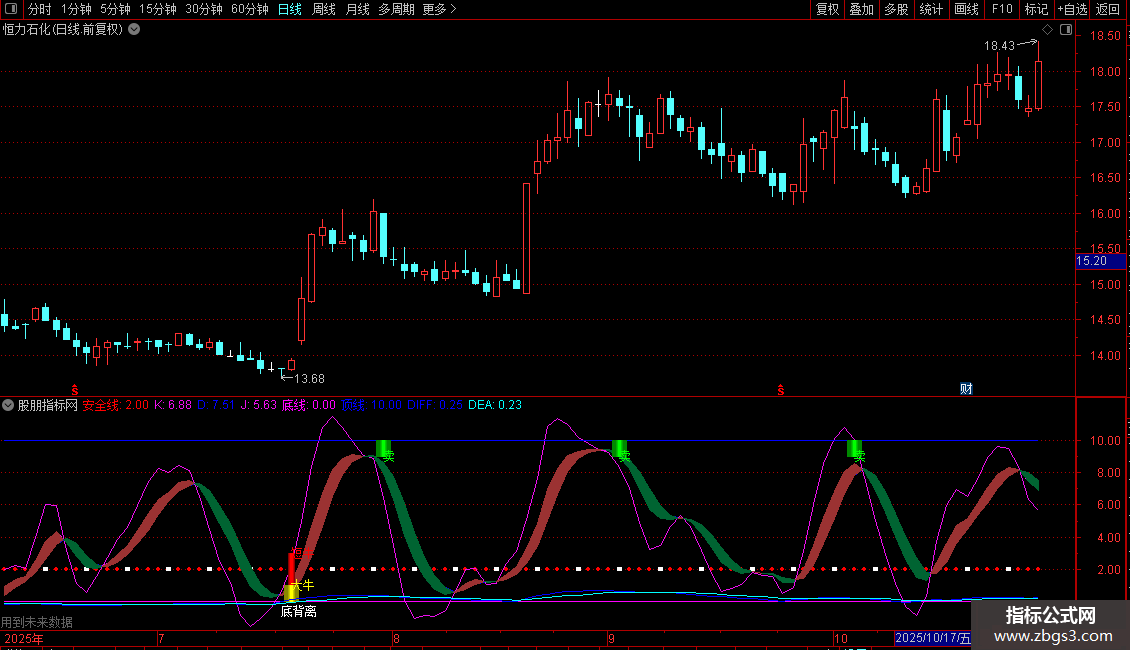The height and width of the screenshot is (650, 1130).
Task: Toggle the right info panel icon
Action: (1066, 30)
